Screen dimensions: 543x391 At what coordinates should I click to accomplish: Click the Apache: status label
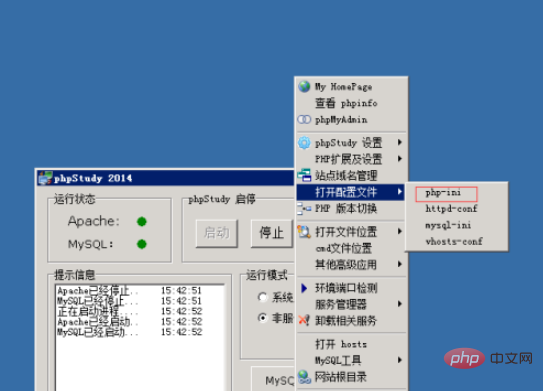[x=94, y=221]
